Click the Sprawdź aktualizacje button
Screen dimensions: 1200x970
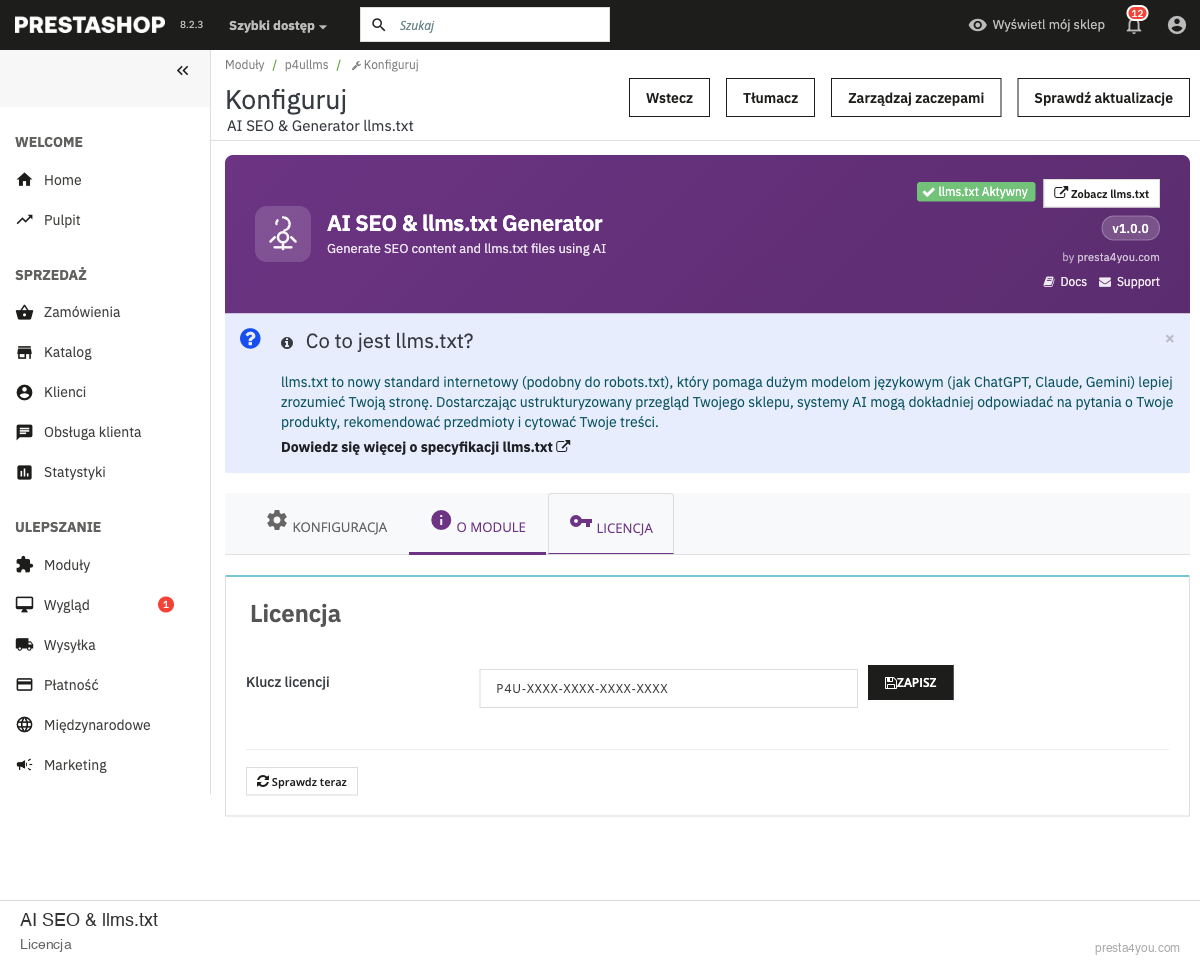1104,98
